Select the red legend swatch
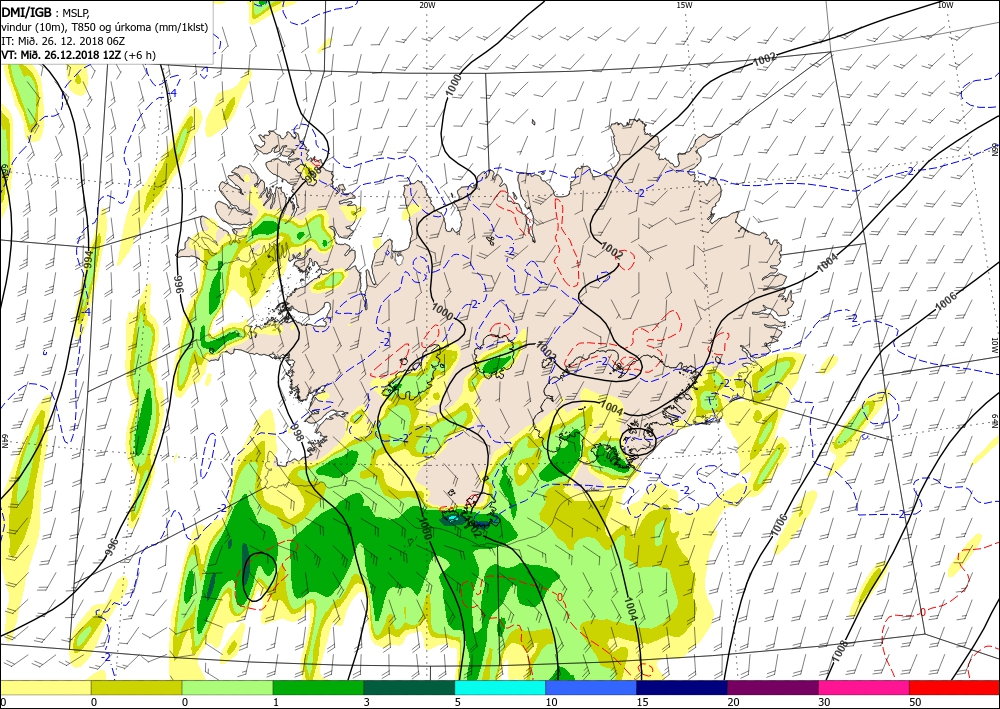Screen dimensions: 1000x709 click(954, 687)
